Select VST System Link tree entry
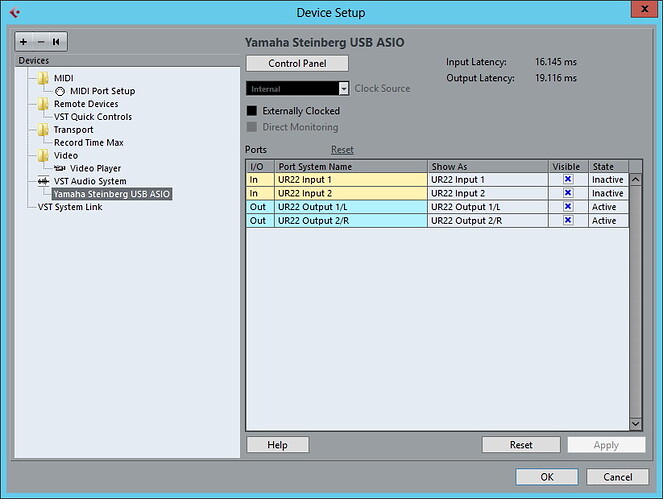Screen dimensions: 663x499 [x=70, y=207]
